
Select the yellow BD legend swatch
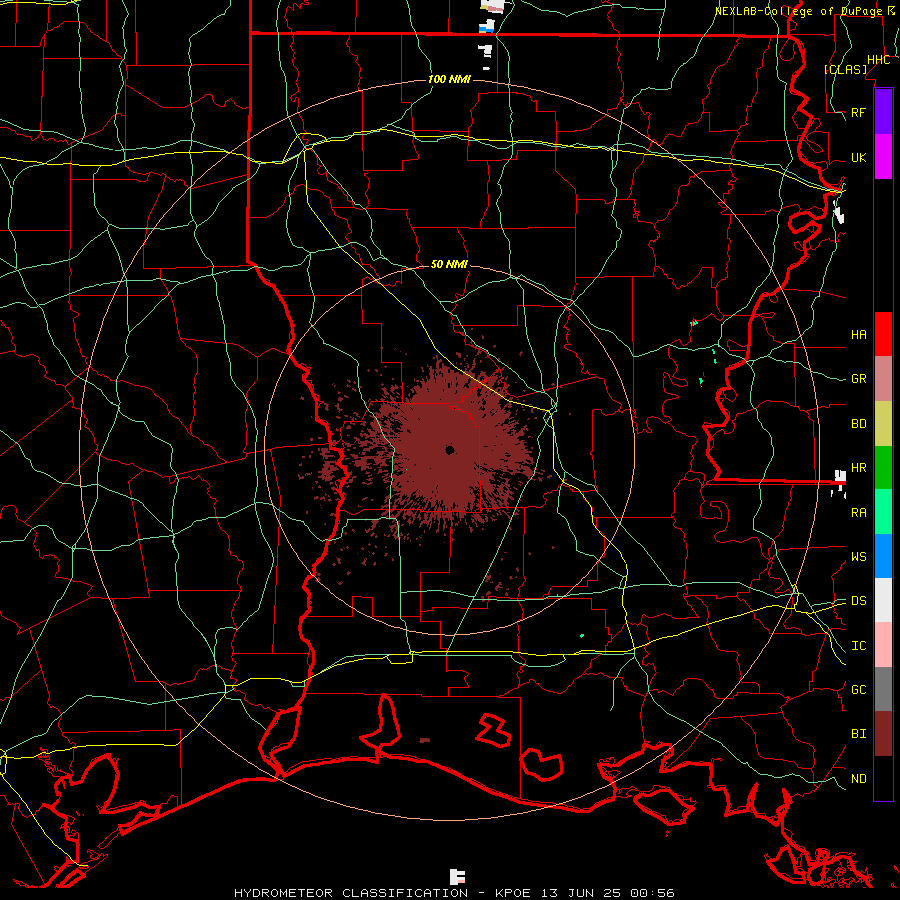coord(883,423)
